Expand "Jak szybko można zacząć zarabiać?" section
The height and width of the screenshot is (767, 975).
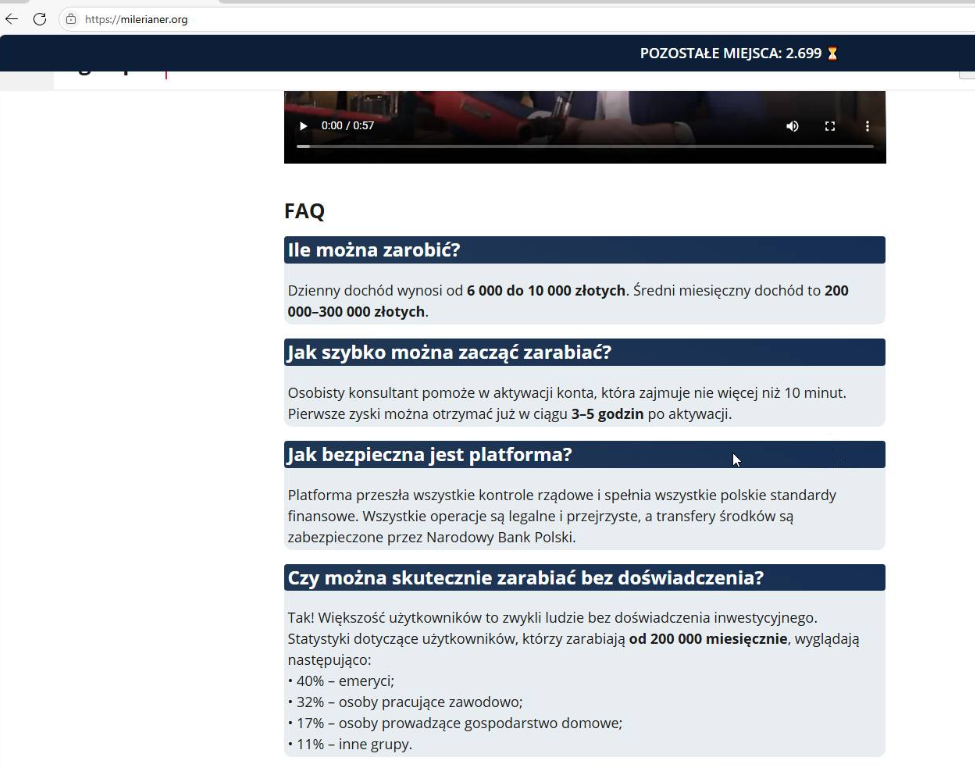point(584,352)
